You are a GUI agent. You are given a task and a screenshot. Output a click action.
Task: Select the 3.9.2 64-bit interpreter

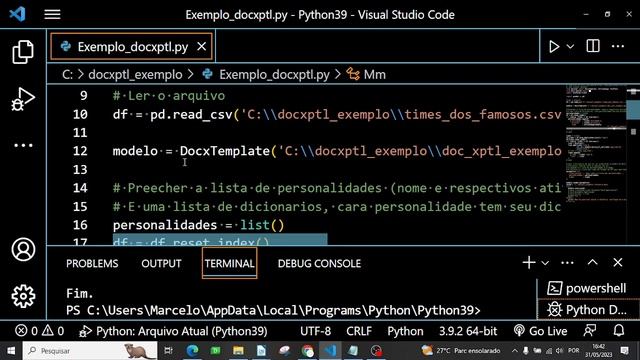(x=468, y=331)
